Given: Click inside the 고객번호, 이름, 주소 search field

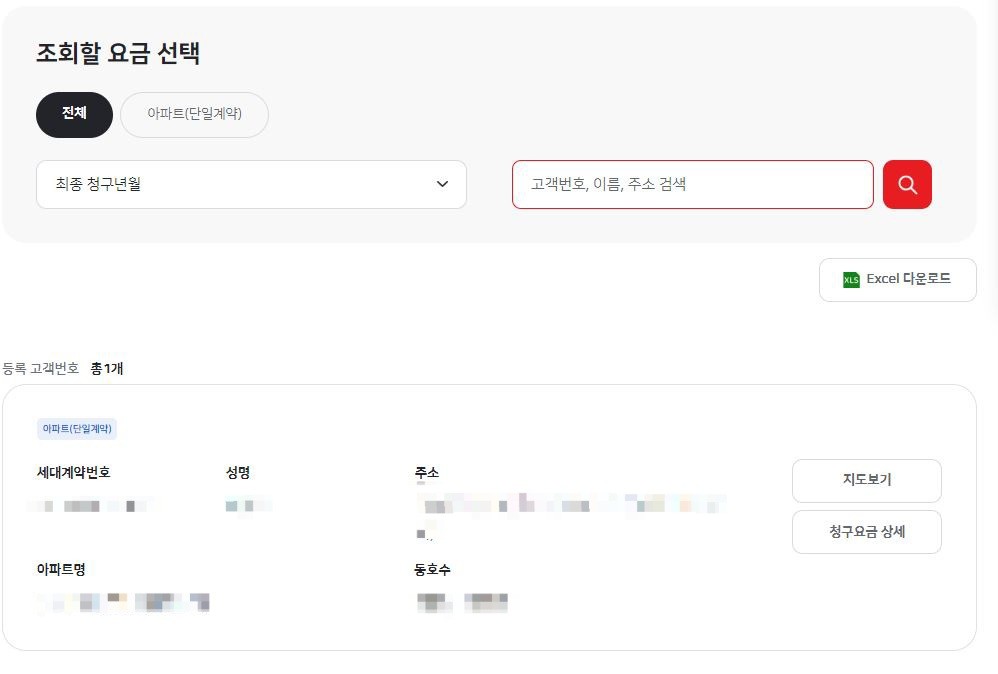Looking at the screenshot, I should (x=692, y=184).
